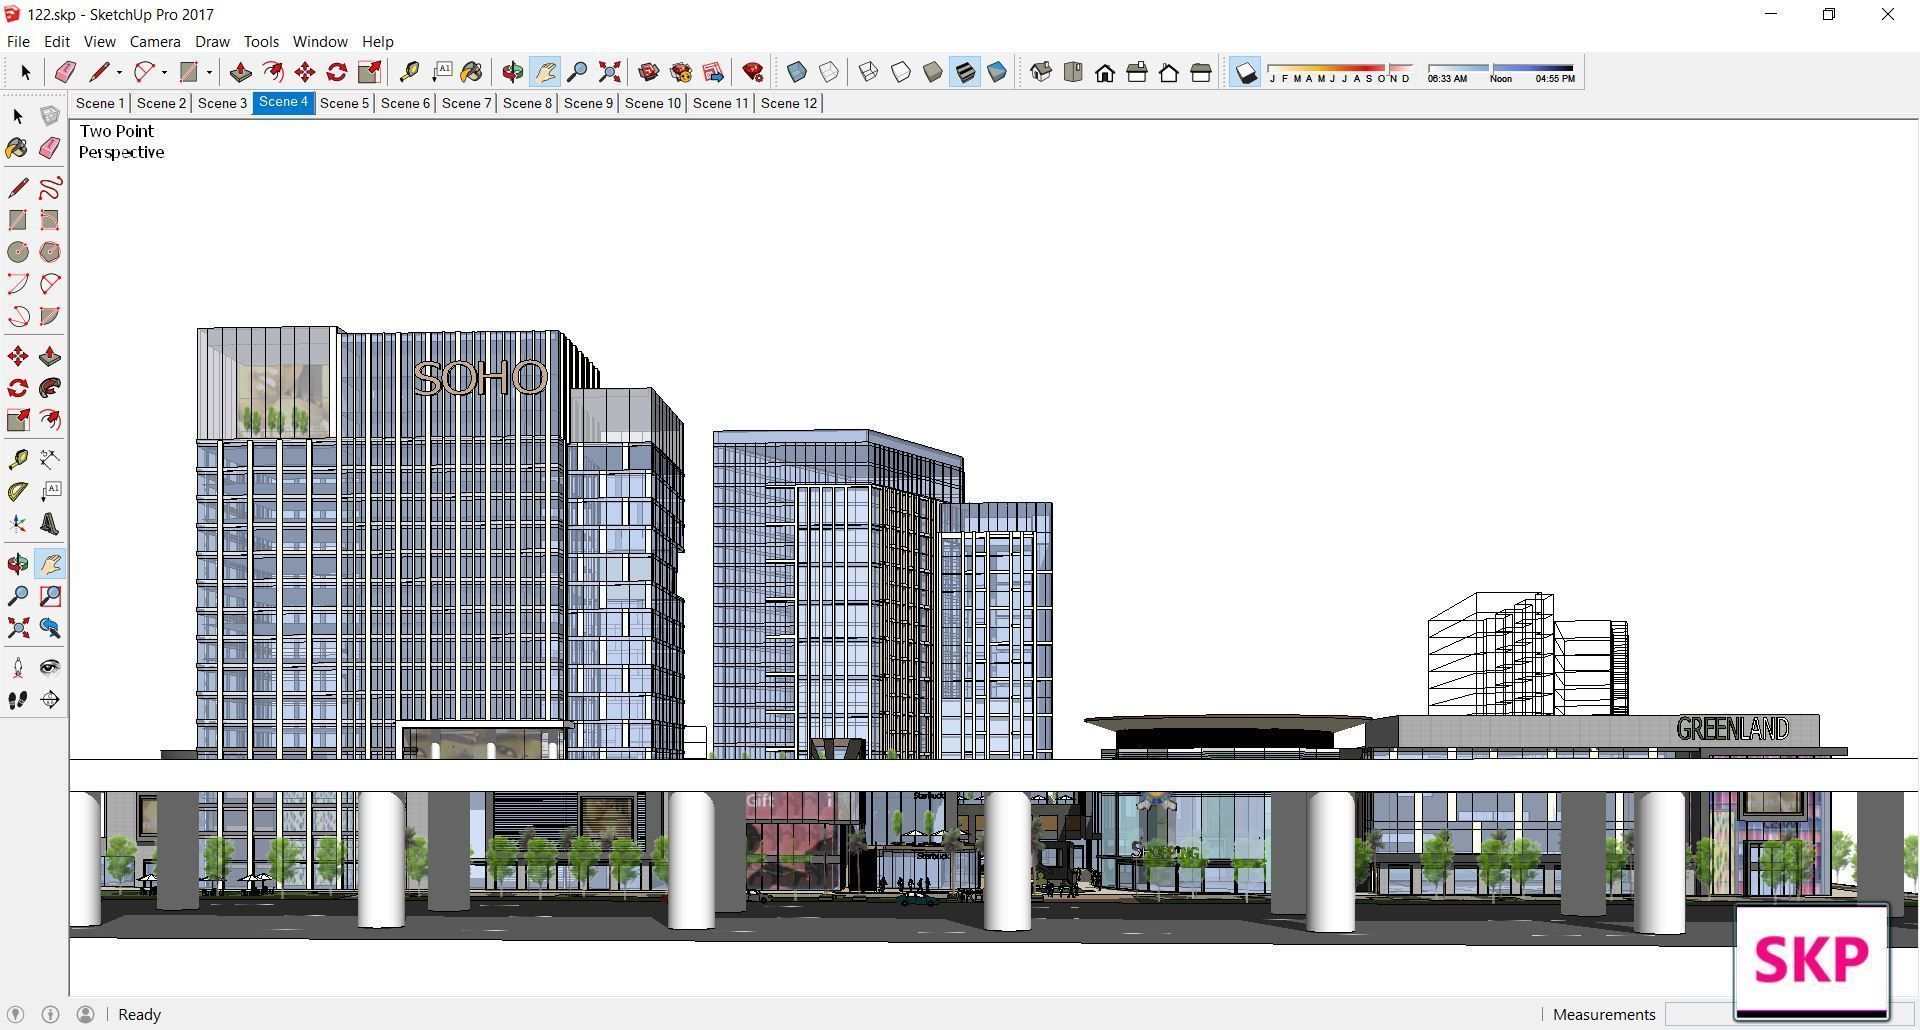The width and height of the screenshot is (1920, 1030).
Task: Select the Section Plane tool
Action: (50, 700)
